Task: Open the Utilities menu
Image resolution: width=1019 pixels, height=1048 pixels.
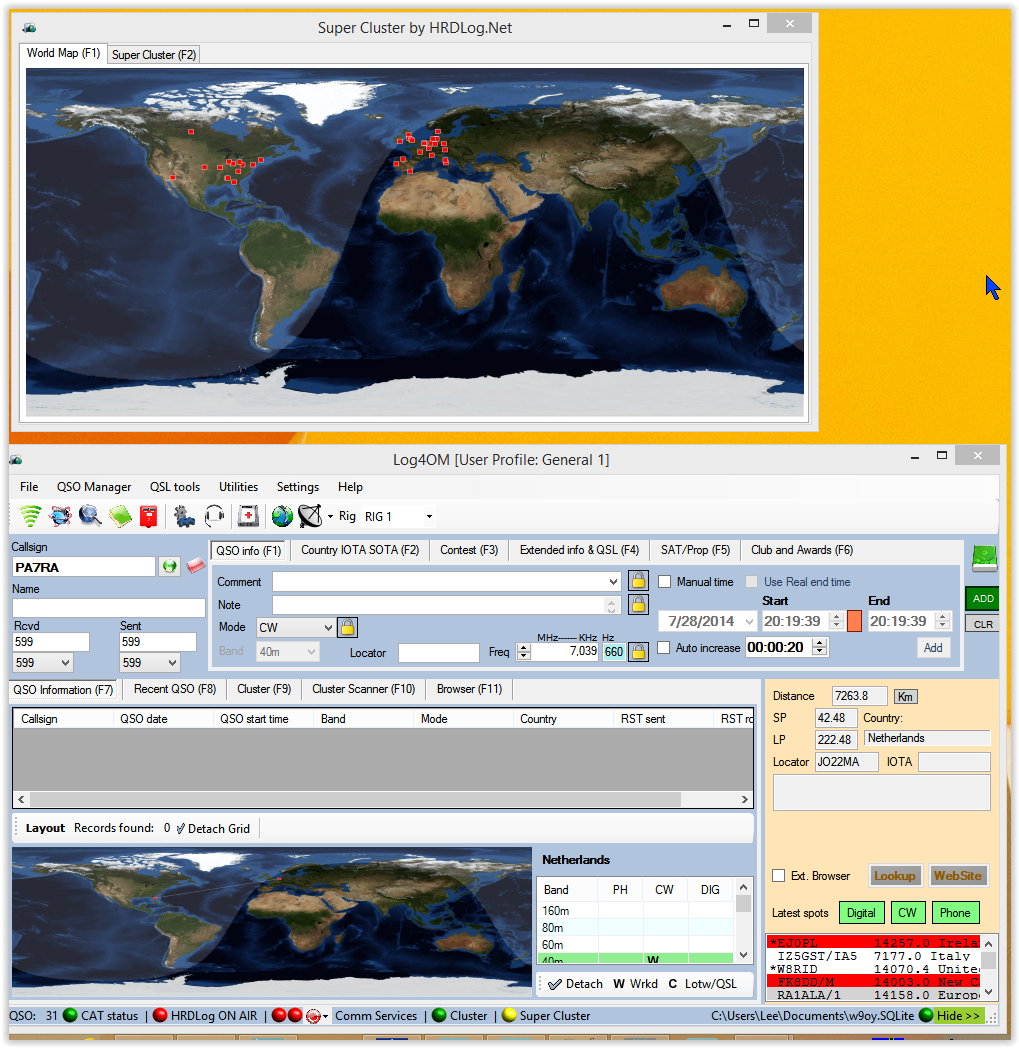Action: (x=238, y=487)
